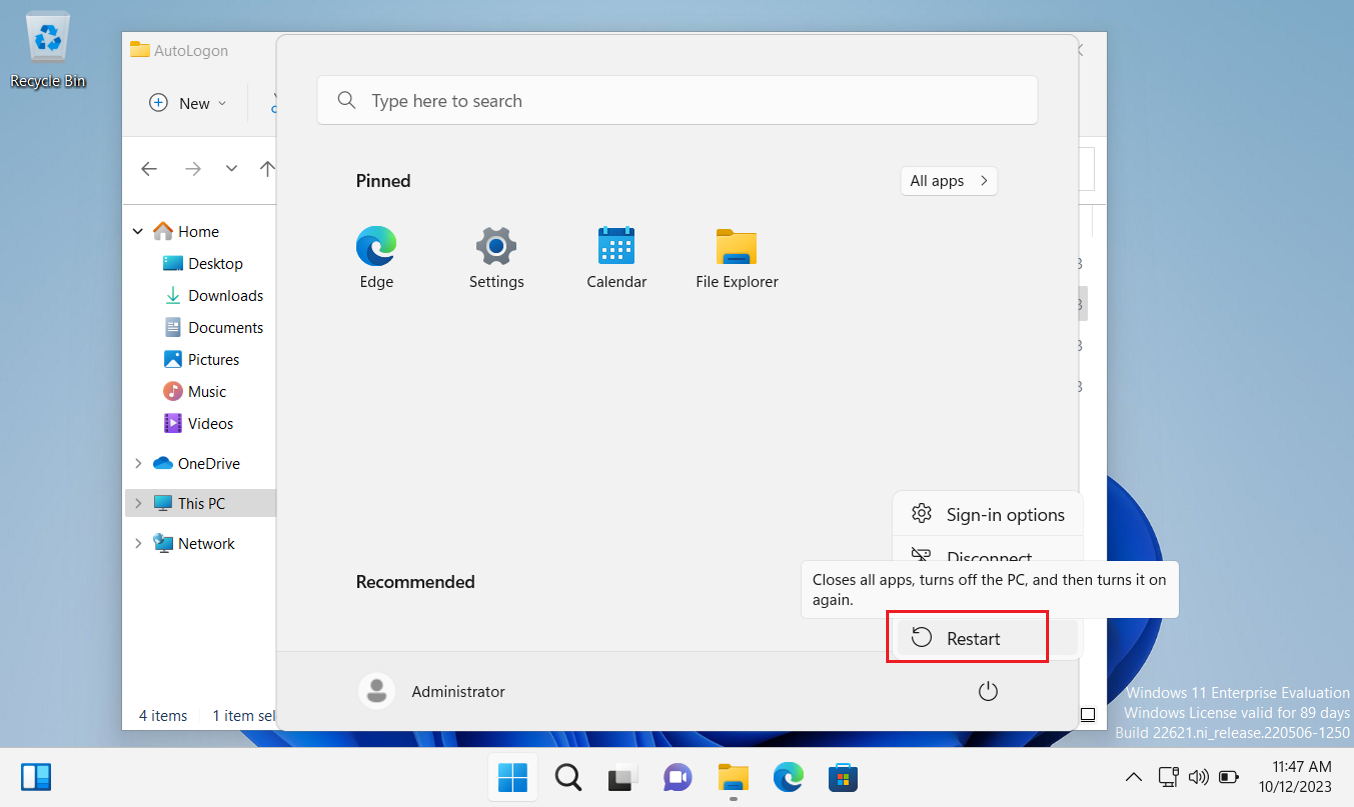
Task: Click the AutoLogon window title
Action: coord(191,51)
